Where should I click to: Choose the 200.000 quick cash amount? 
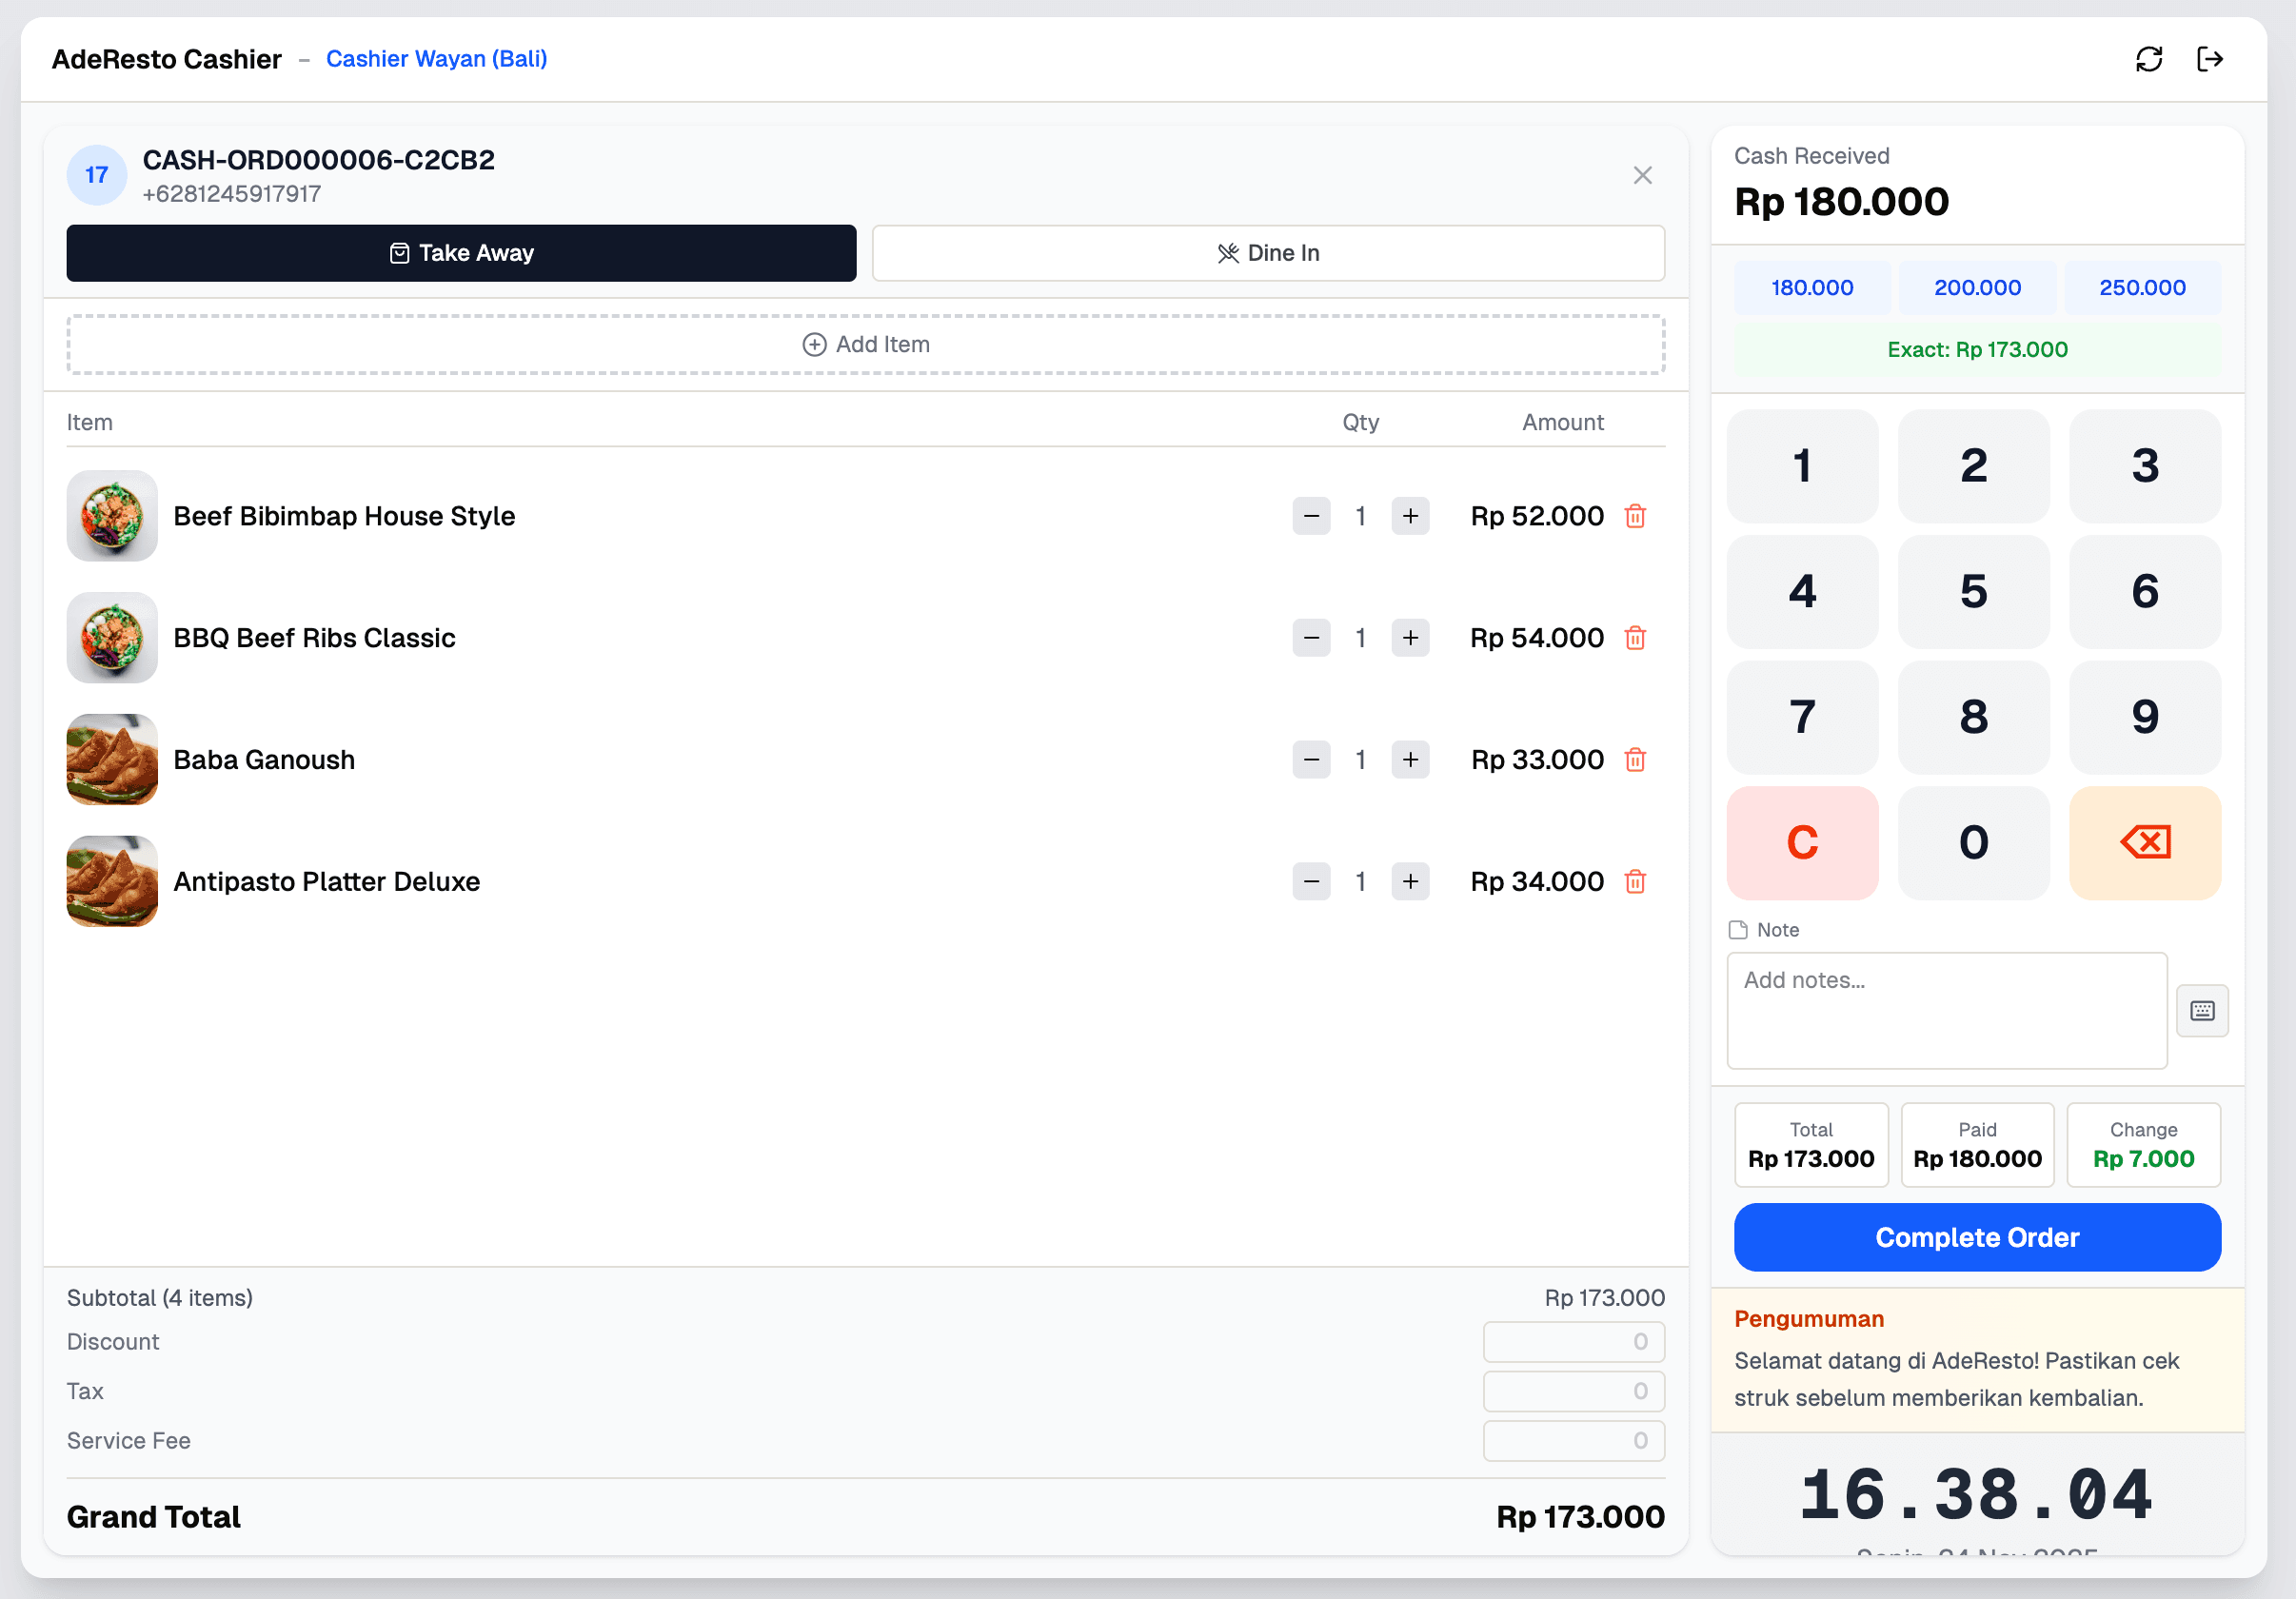[x=1977, y=288]
